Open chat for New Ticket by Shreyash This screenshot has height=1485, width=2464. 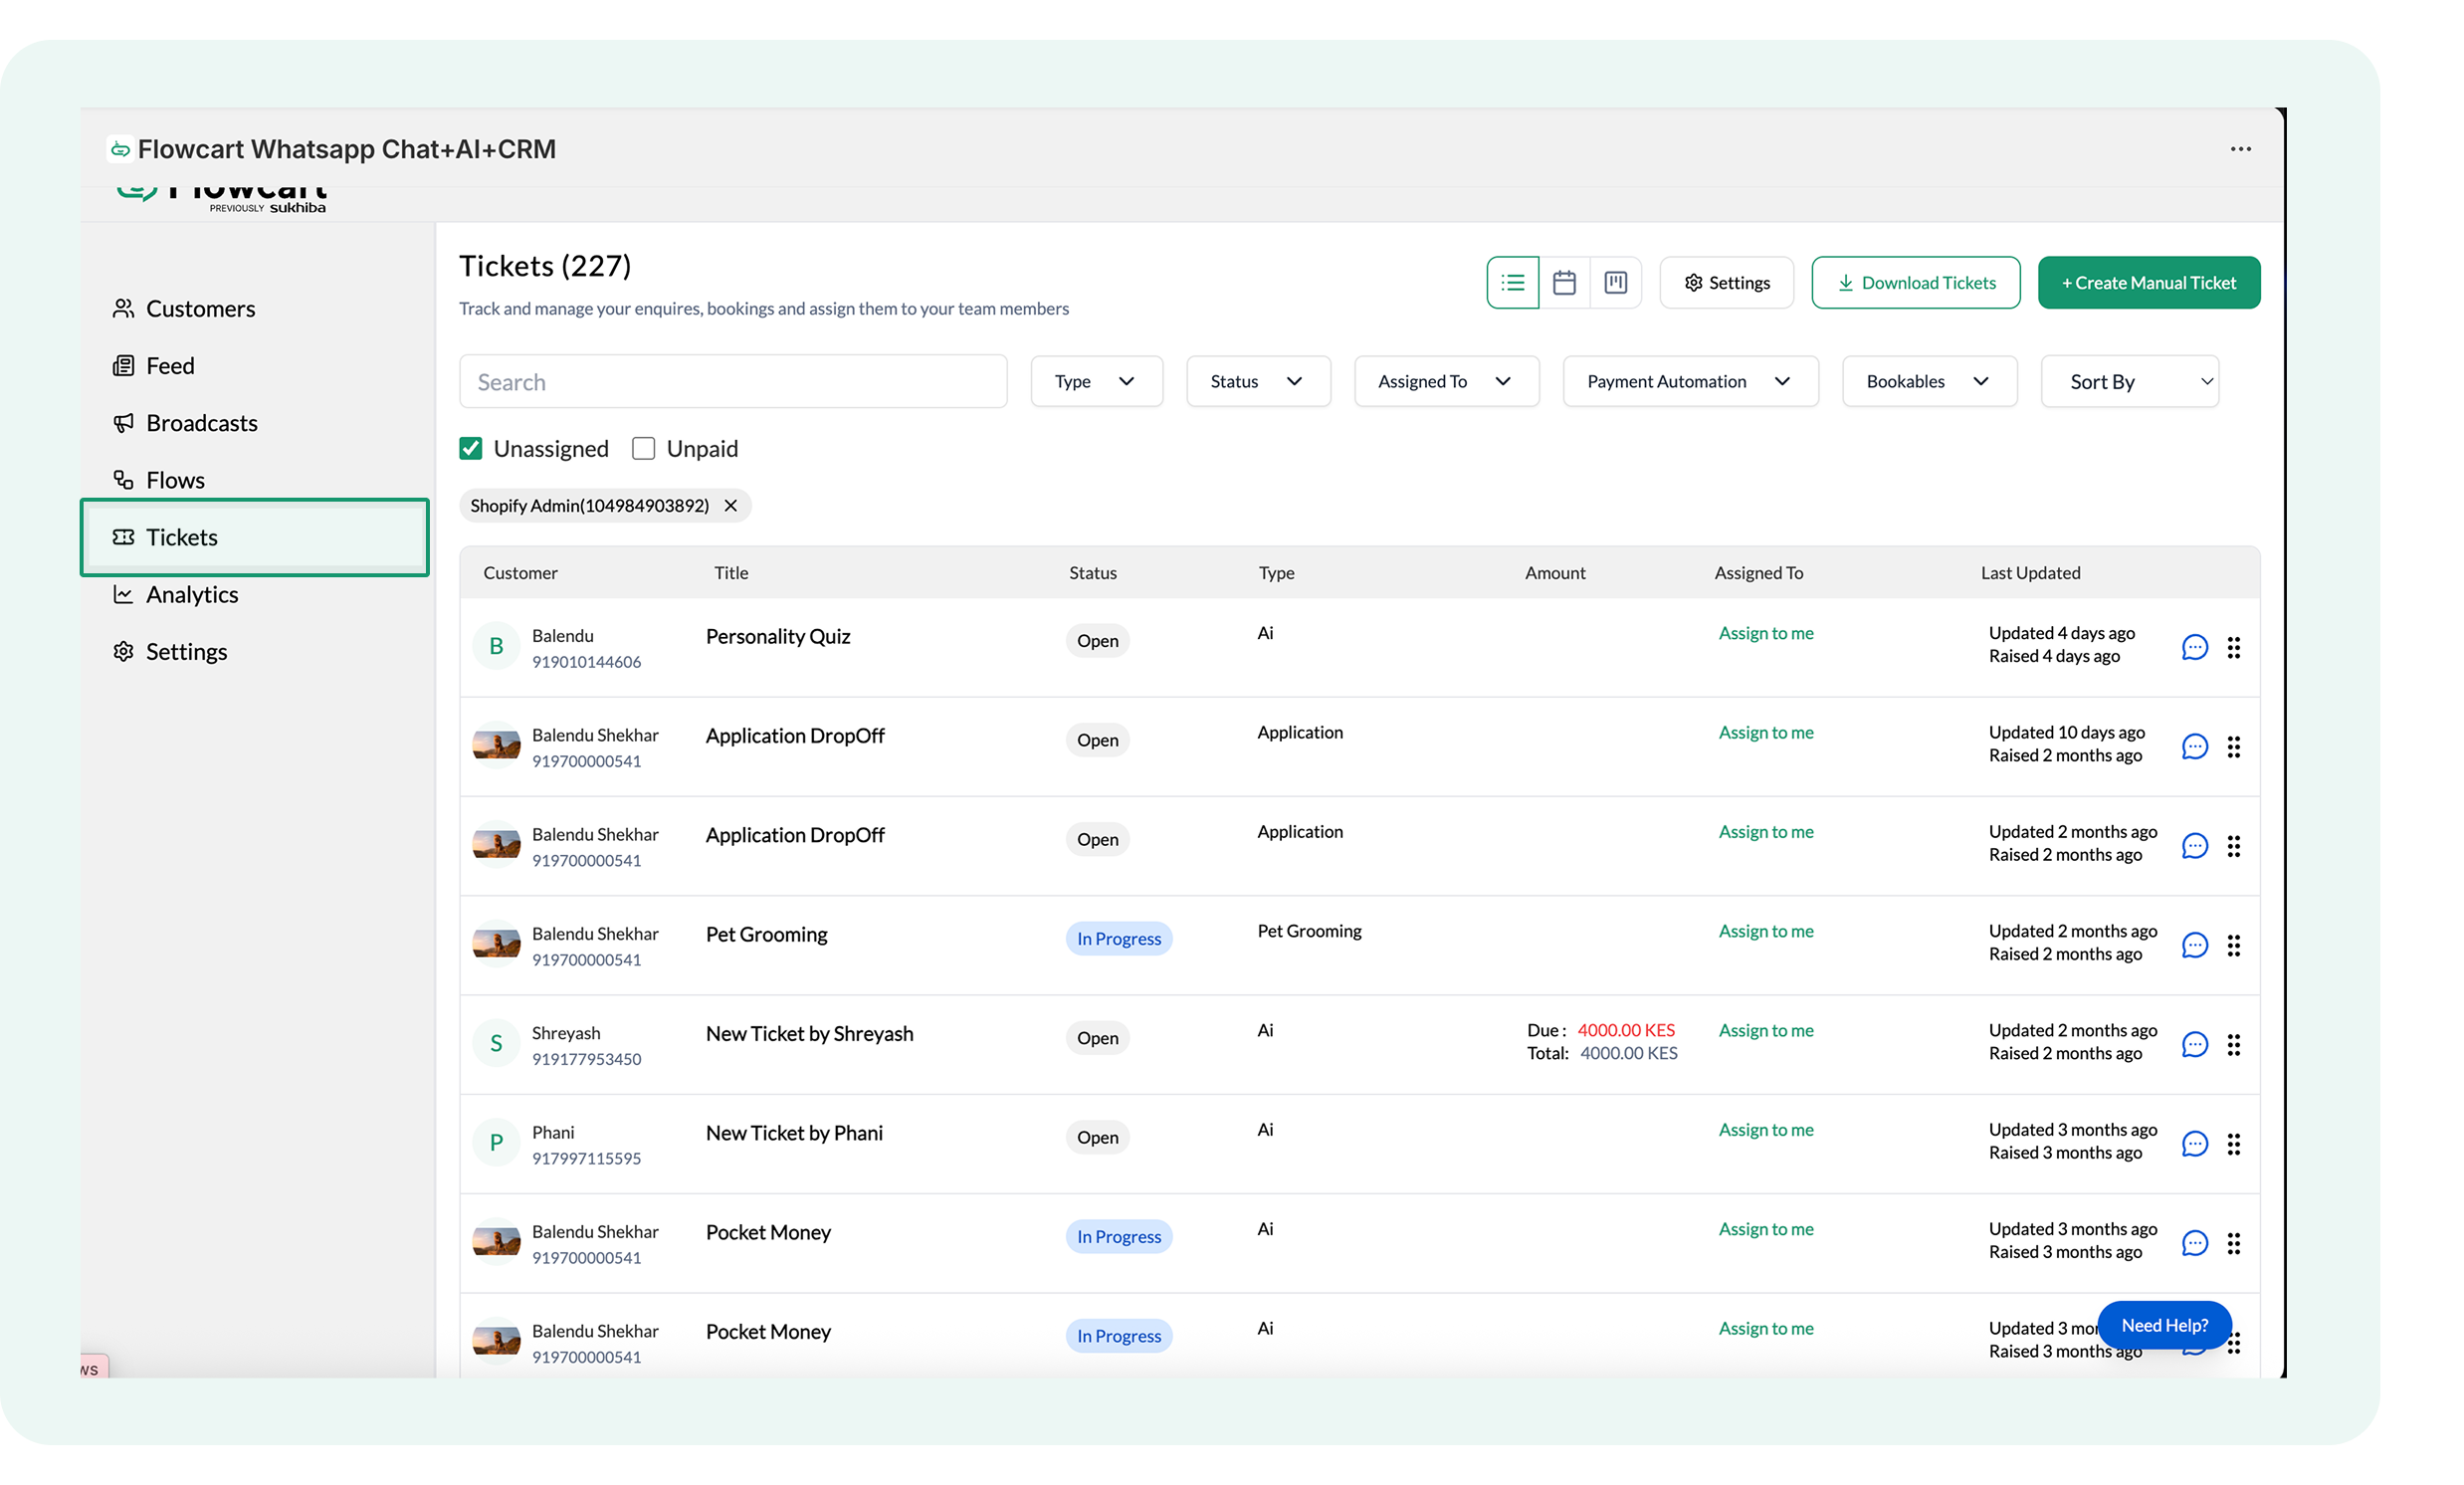click(x=2194, y=1044)
